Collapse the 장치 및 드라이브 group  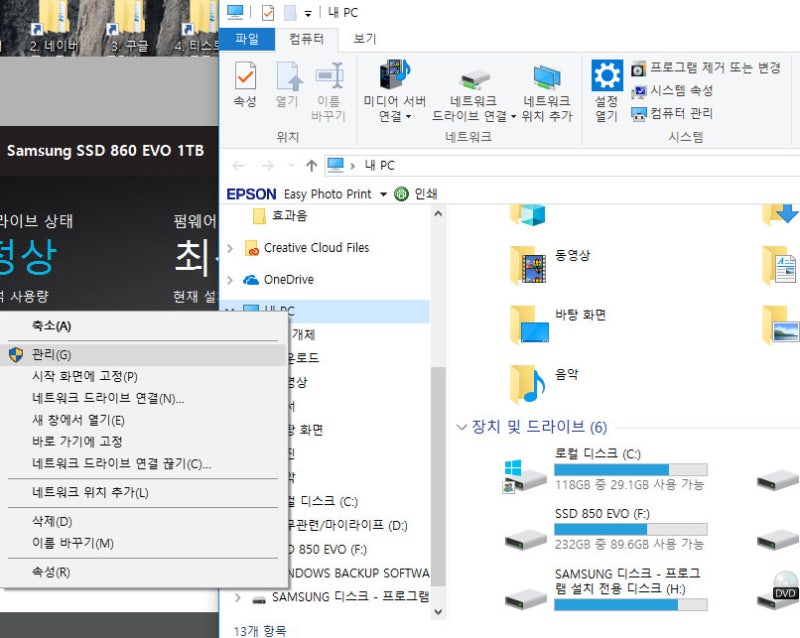coord(462,427)
